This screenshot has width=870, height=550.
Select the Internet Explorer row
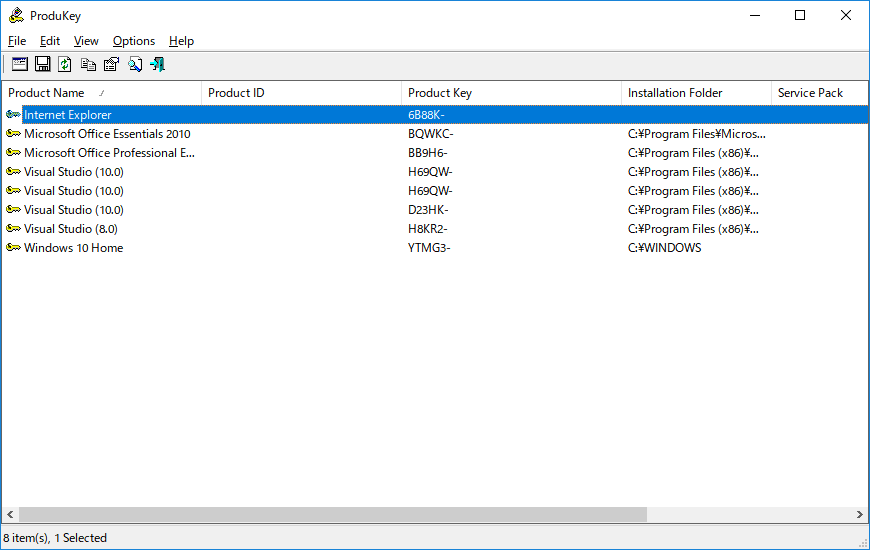pos(435,115)
